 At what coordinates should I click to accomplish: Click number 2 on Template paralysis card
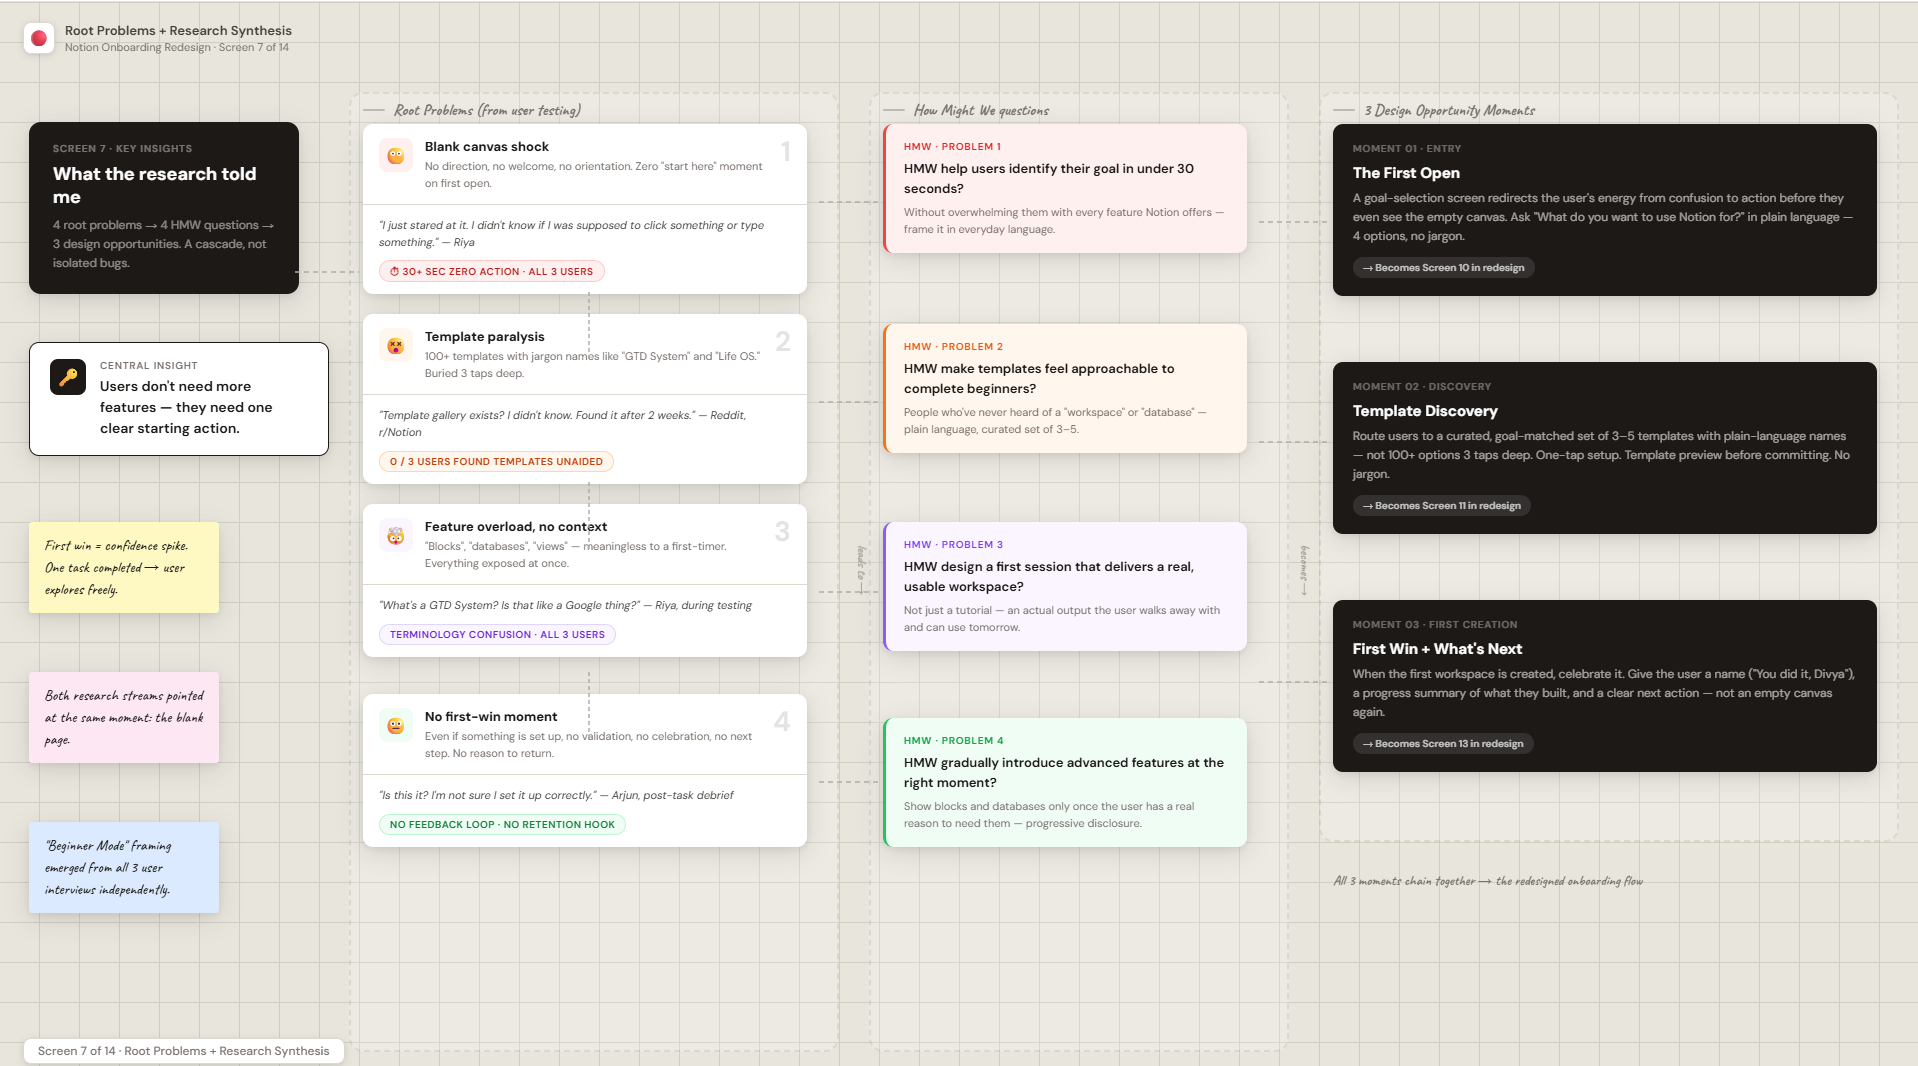click(x=783, y=341)
